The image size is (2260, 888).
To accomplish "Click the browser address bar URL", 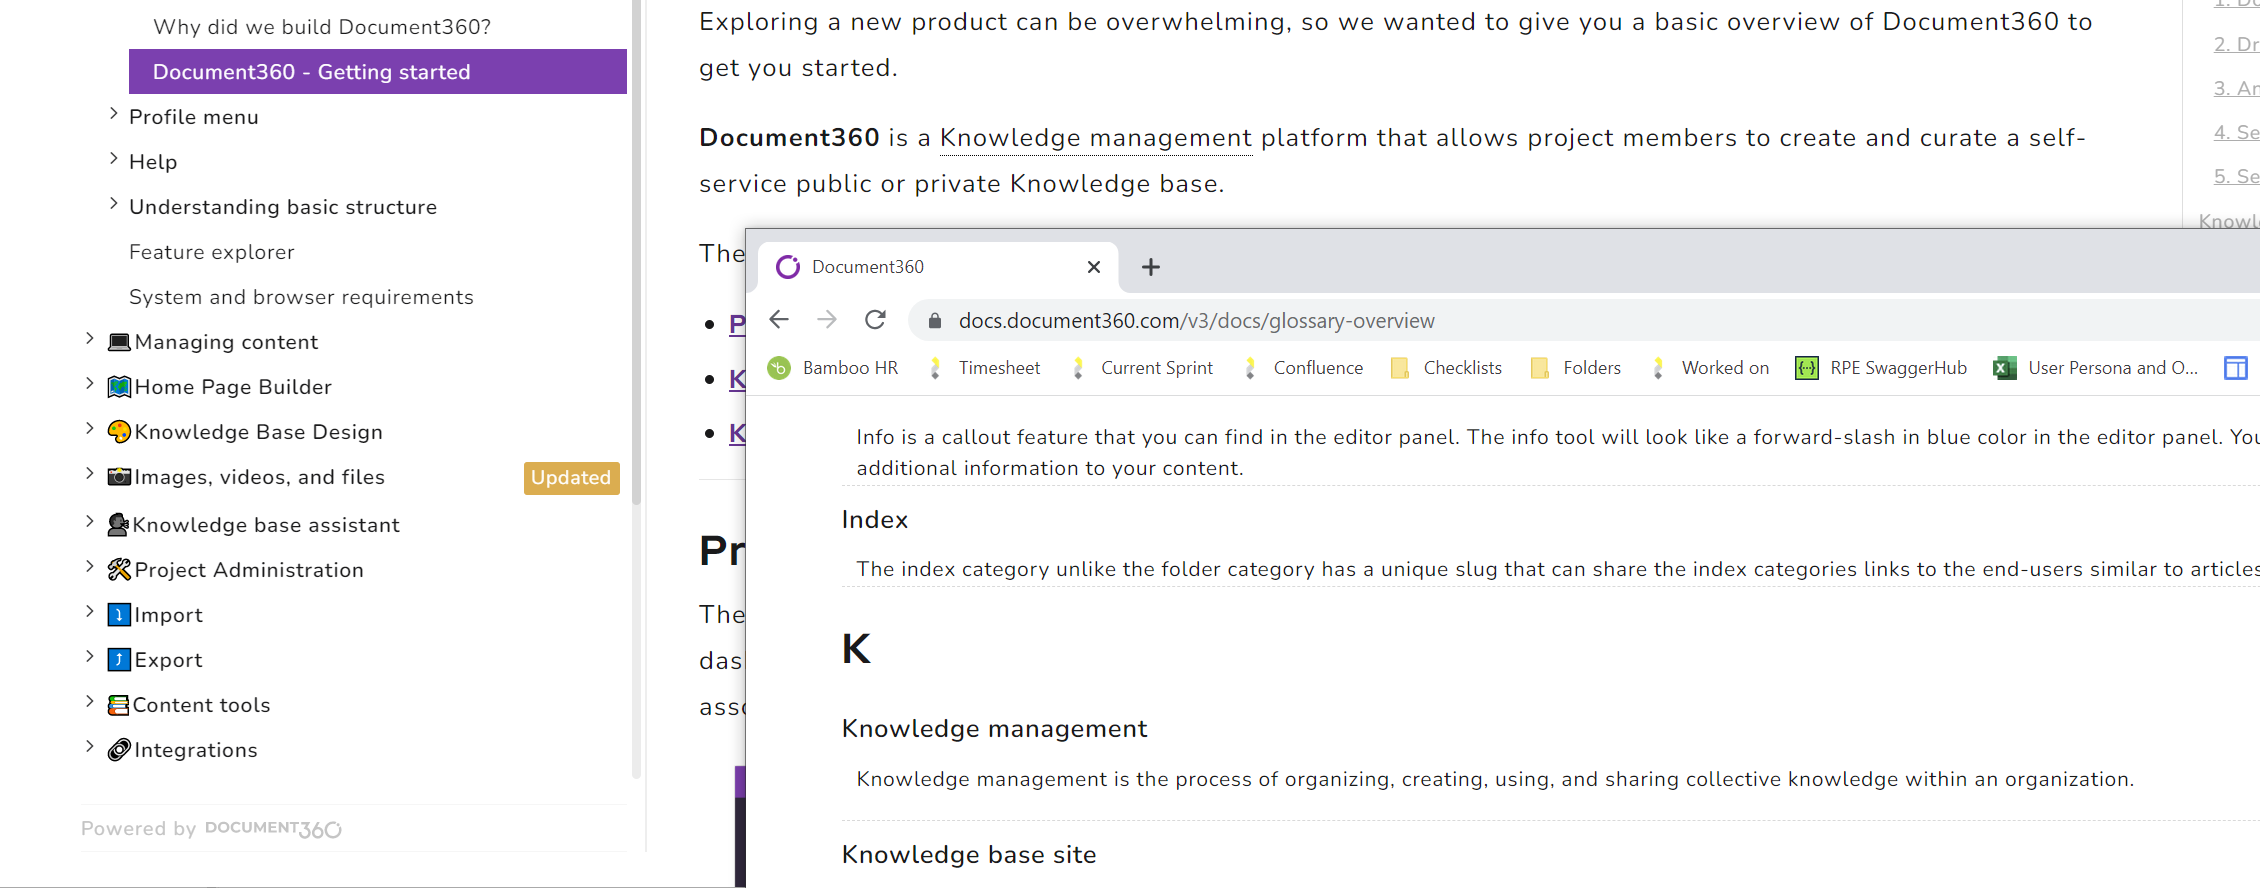I will (x=1196, y=321).
